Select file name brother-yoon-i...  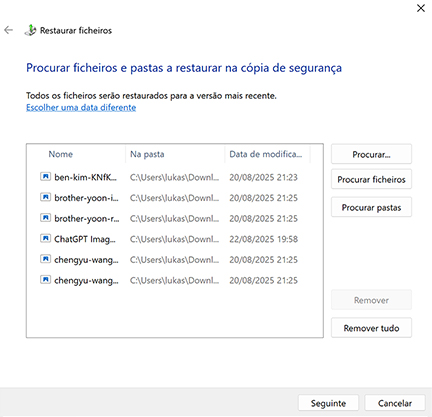[x=86, y=198]
